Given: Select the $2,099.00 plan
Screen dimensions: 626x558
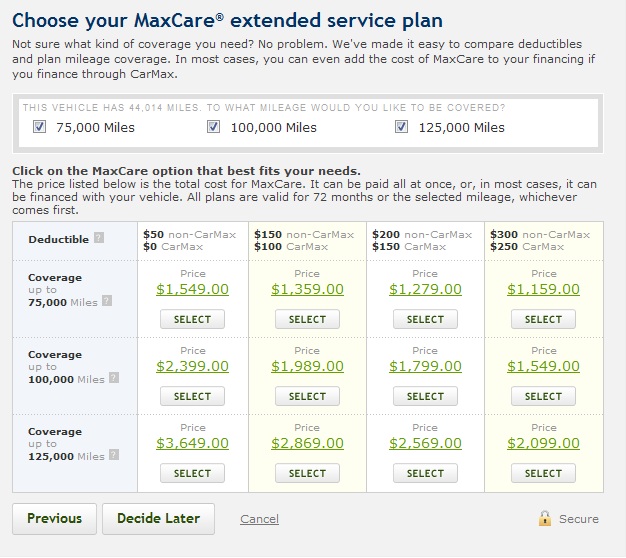Looking at the screenshot, I should [543, 473].
